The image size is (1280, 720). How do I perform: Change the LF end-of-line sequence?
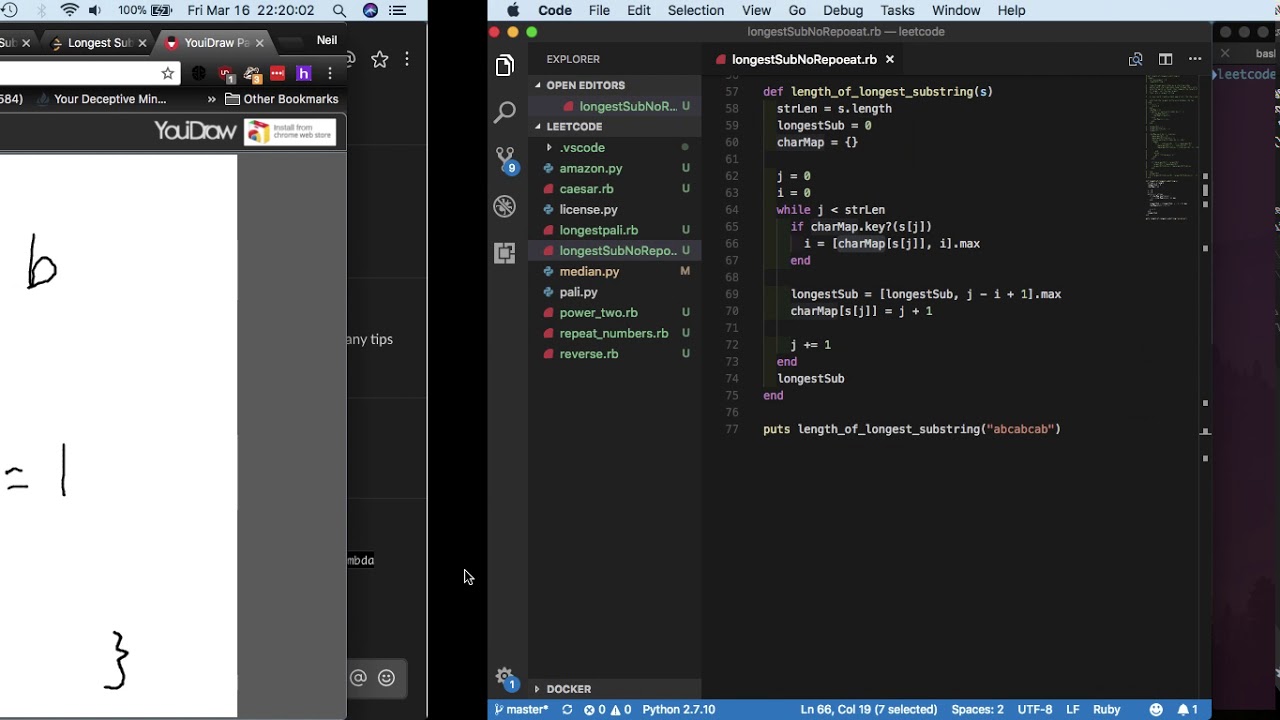click(1073, 710)
